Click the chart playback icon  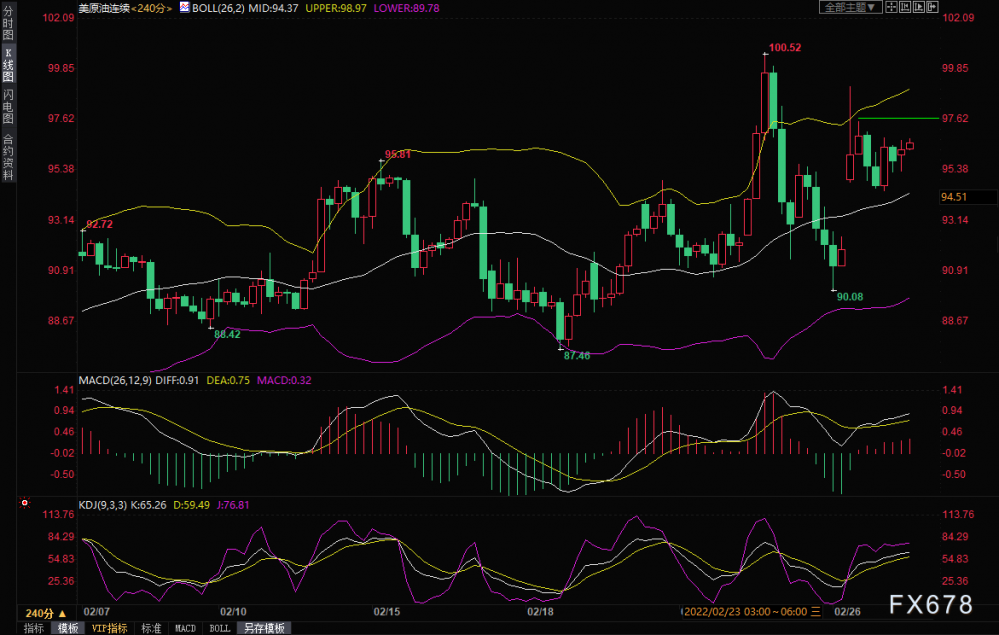click(919, 7)
